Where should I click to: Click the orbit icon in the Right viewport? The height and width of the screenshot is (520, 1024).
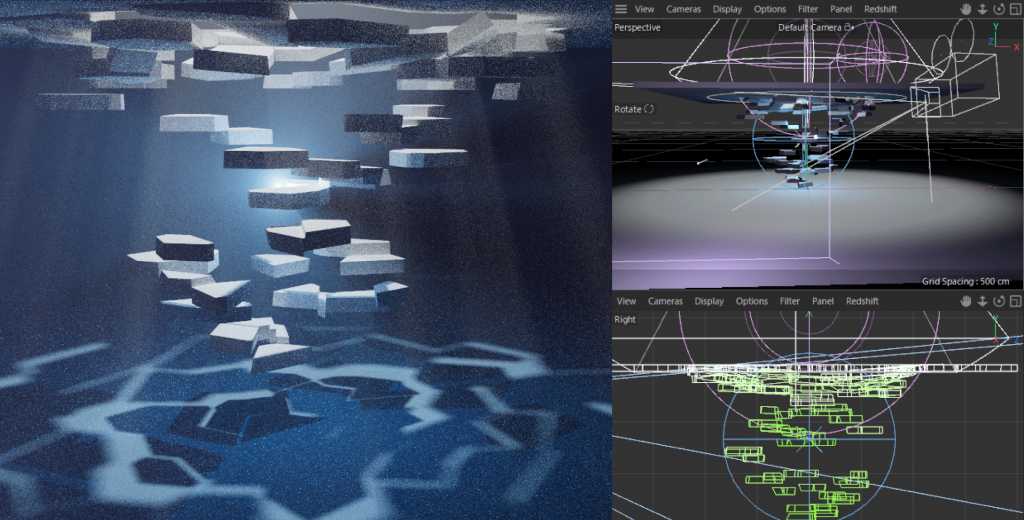coord(999,301)
